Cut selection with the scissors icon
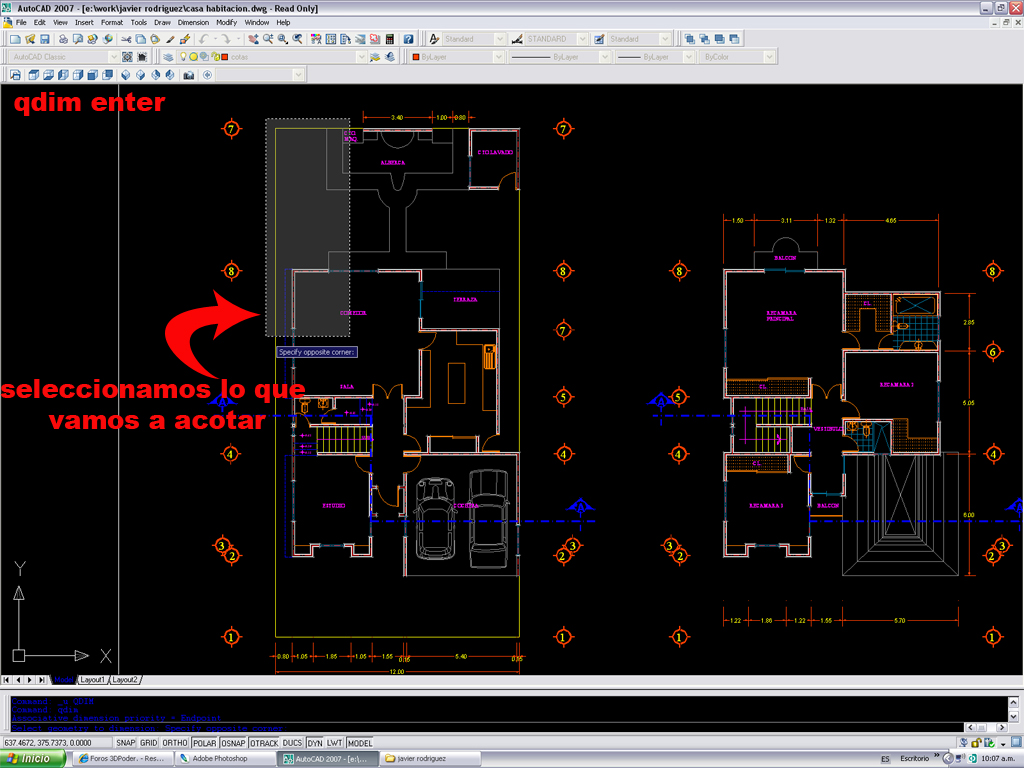The height and width of the screenshot is (768, 1024). pyautogui.click(x=126, y=39)
